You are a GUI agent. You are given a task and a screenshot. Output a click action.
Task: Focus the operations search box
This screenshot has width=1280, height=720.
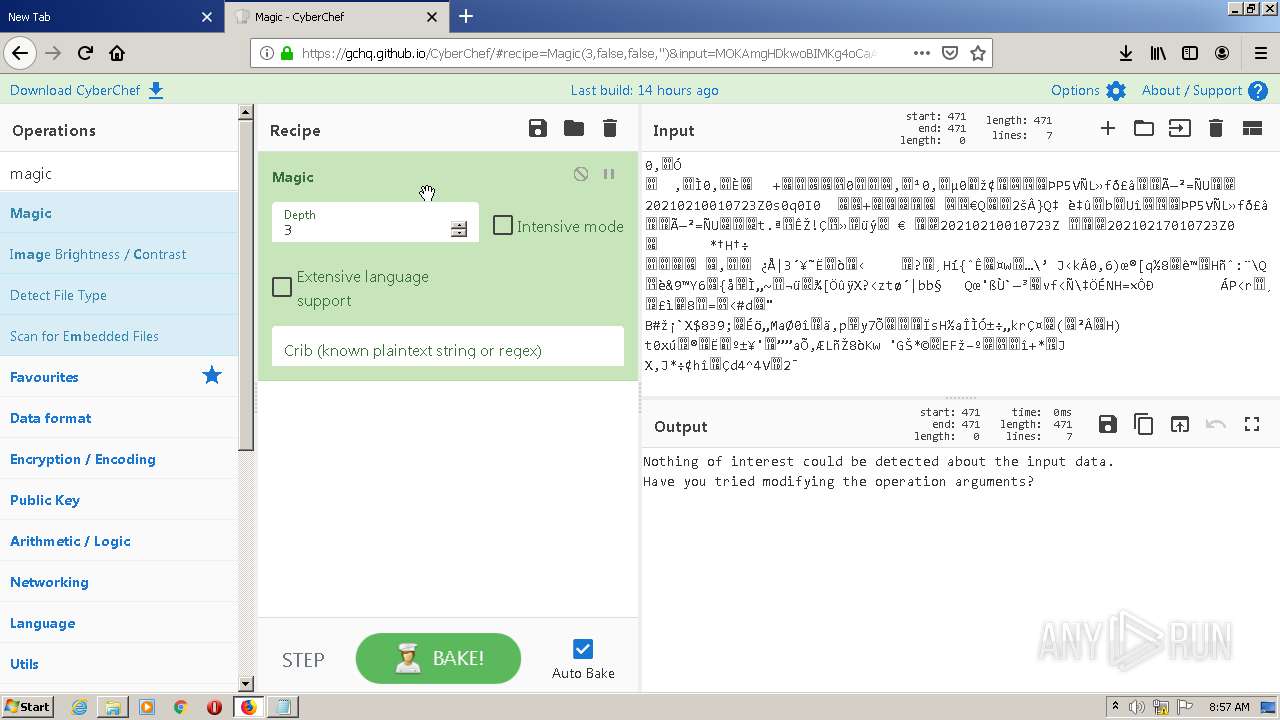pyautogui.click(x=119, y=173)
